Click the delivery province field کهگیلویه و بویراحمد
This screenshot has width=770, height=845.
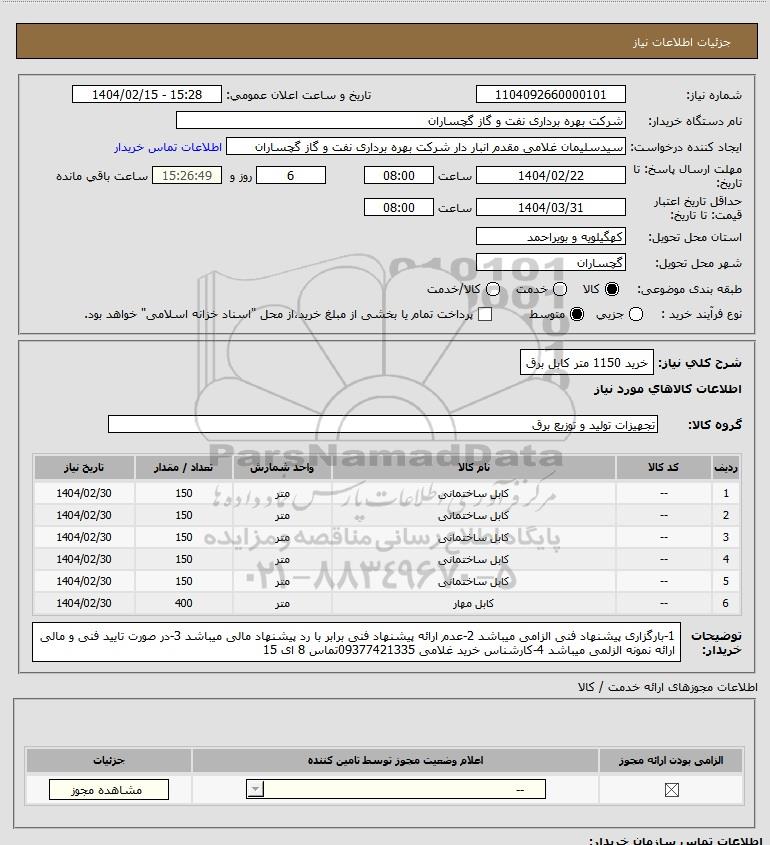(551, 237)
